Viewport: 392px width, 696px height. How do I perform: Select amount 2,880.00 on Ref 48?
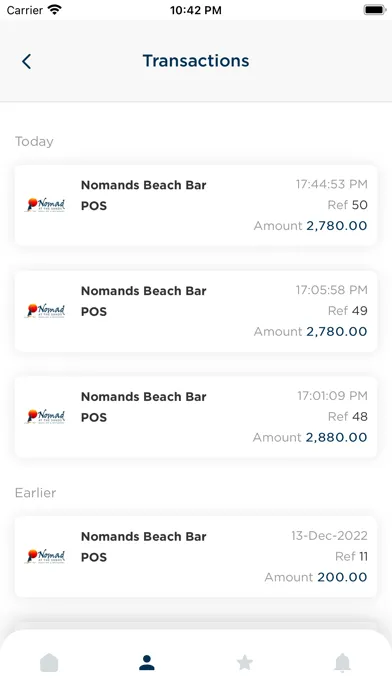coord(336,437)
